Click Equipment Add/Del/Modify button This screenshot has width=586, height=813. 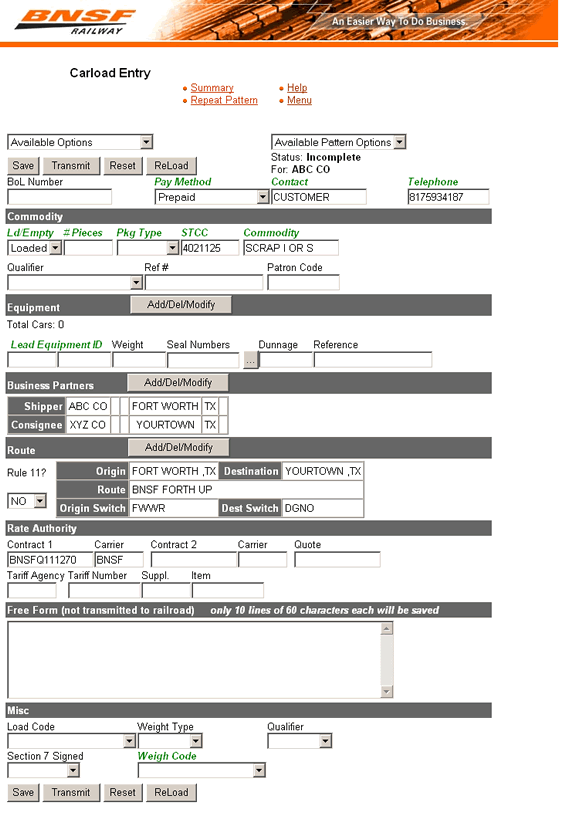(181, 305)
